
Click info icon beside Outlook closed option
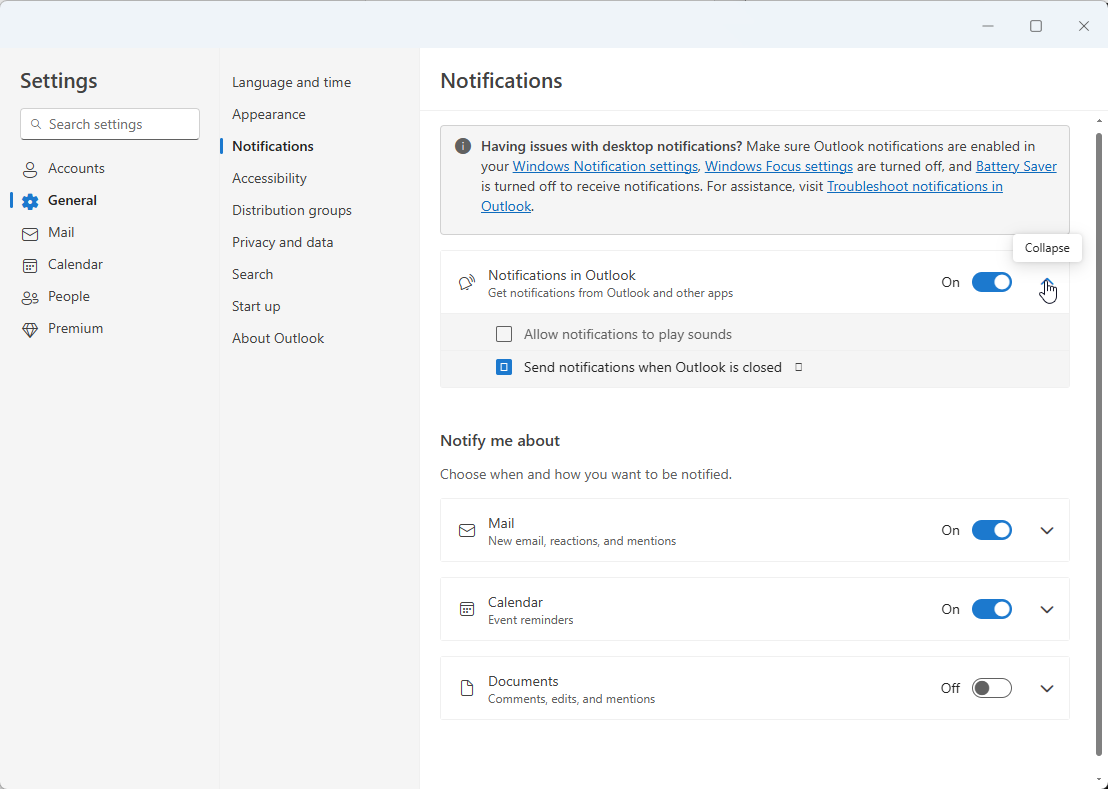(798, 367)
